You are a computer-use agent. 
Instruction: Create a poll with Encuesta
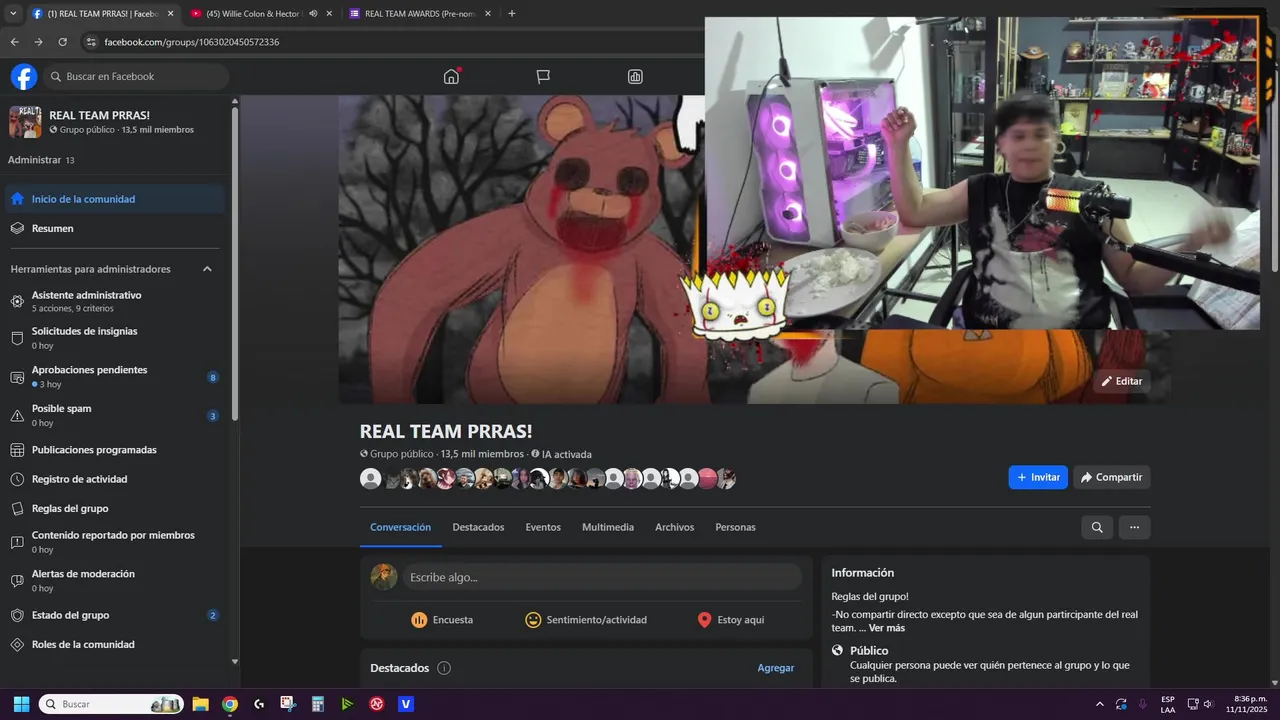(442, 620)
